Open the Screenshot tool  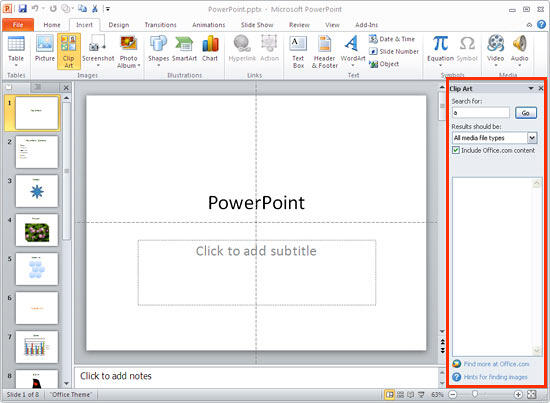tap(98, 51)
